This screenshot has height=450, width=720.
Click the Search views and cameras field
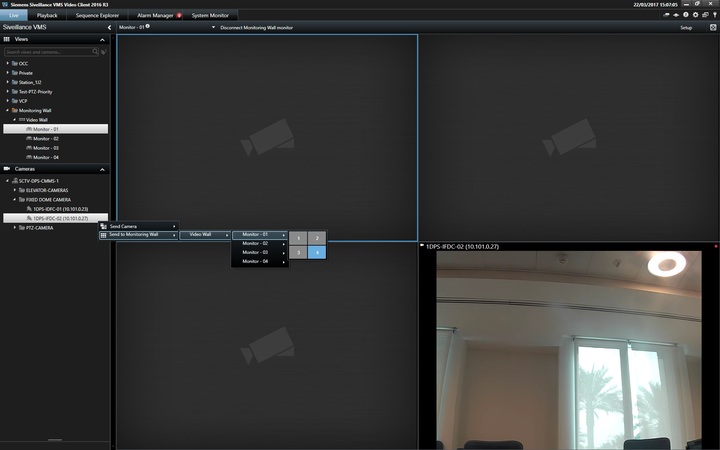click(50, 51)
